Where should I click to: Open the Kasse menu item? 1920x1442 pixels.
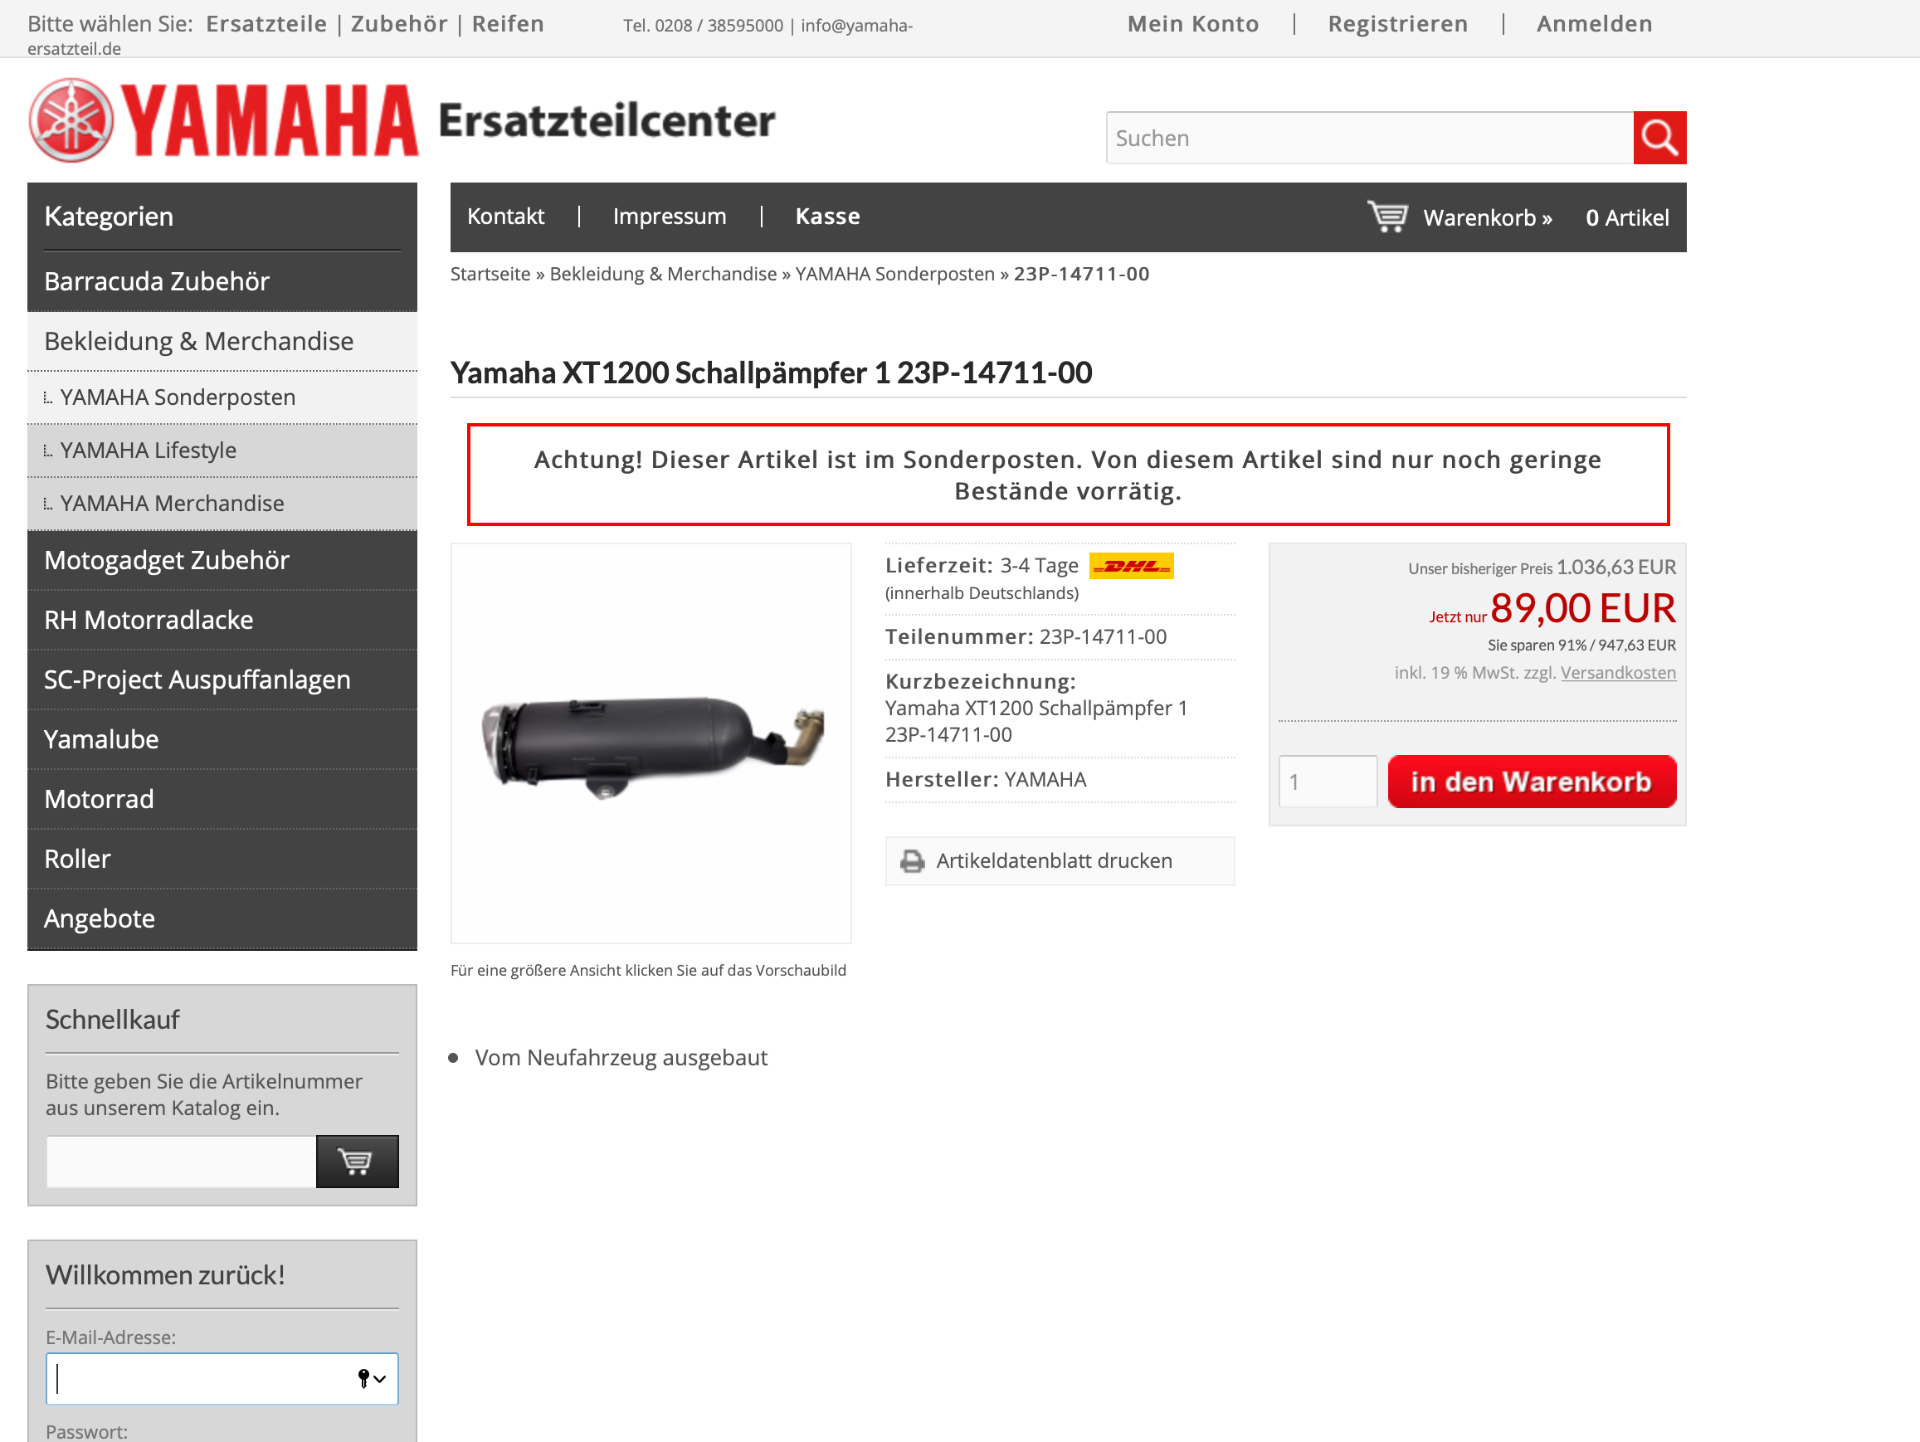click(827, 216)
